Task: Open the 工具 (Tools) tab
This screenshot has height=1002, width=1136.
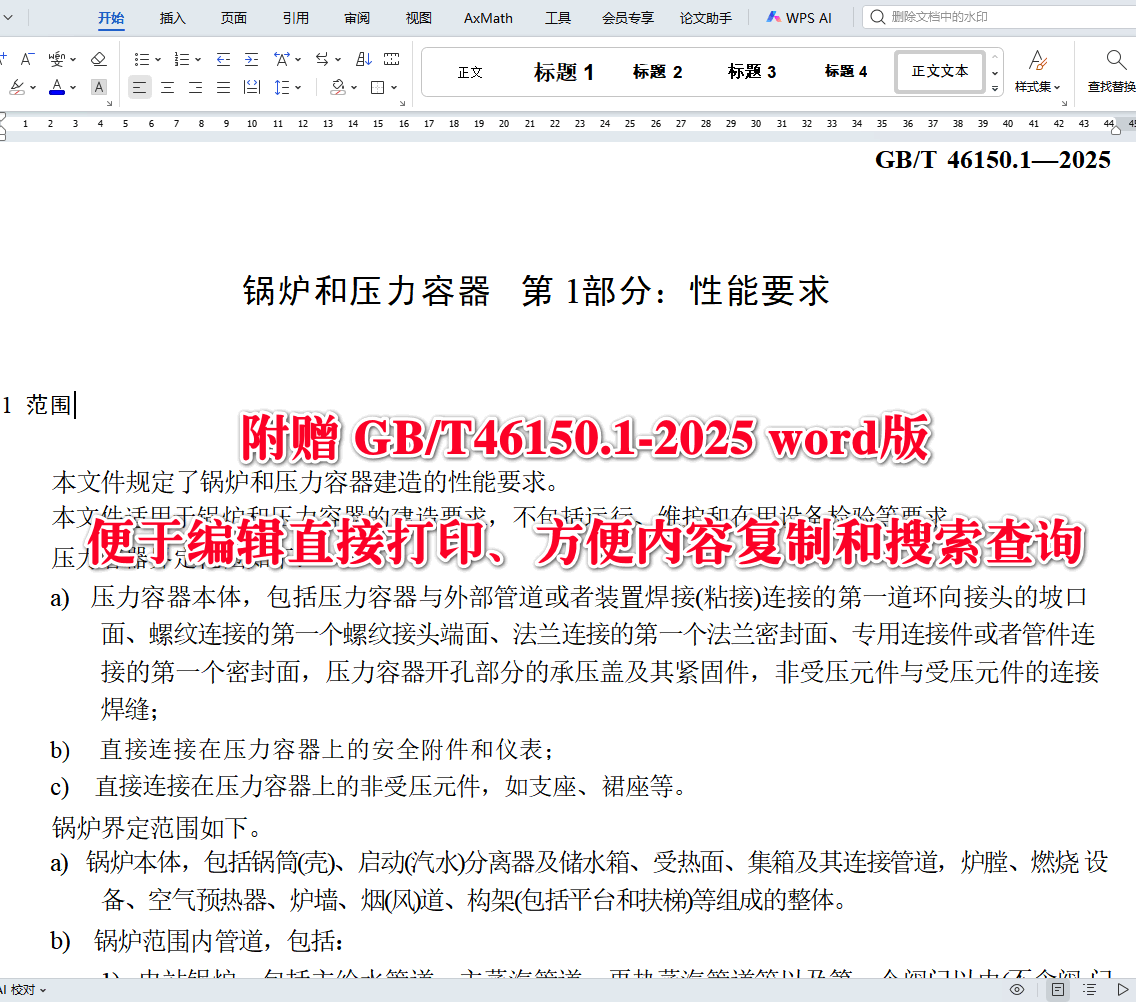Action: [x=558, y=18]
